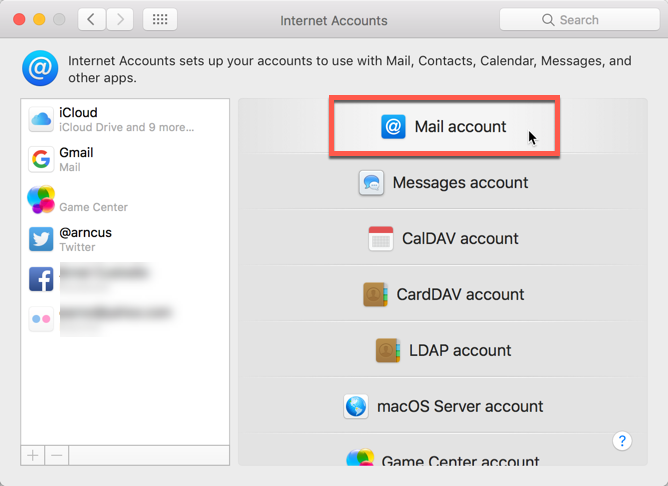Click the Search field in the toolbar
The width and height of the screenshot is (668, 486).
pos(579,20)
